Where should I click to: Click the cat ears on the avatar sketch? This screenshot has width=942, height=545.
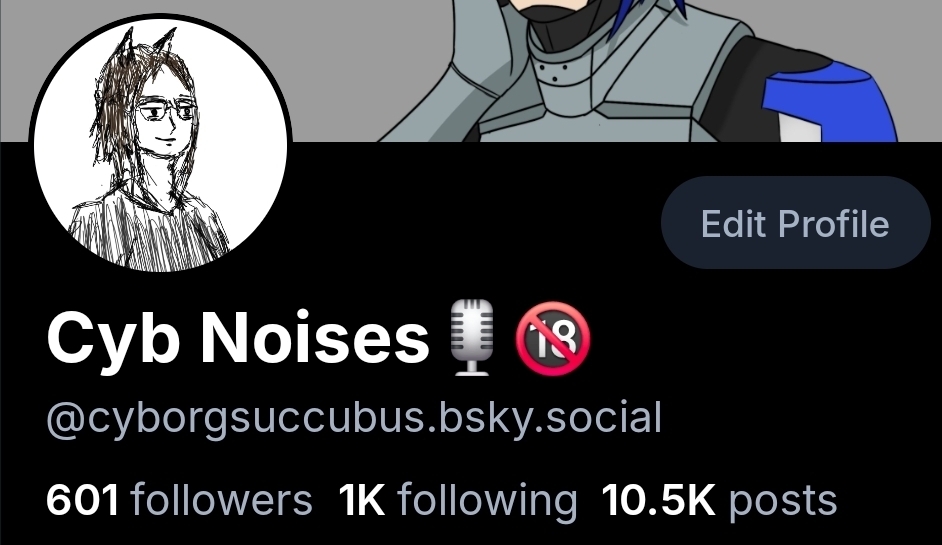(x=144, y=45)
